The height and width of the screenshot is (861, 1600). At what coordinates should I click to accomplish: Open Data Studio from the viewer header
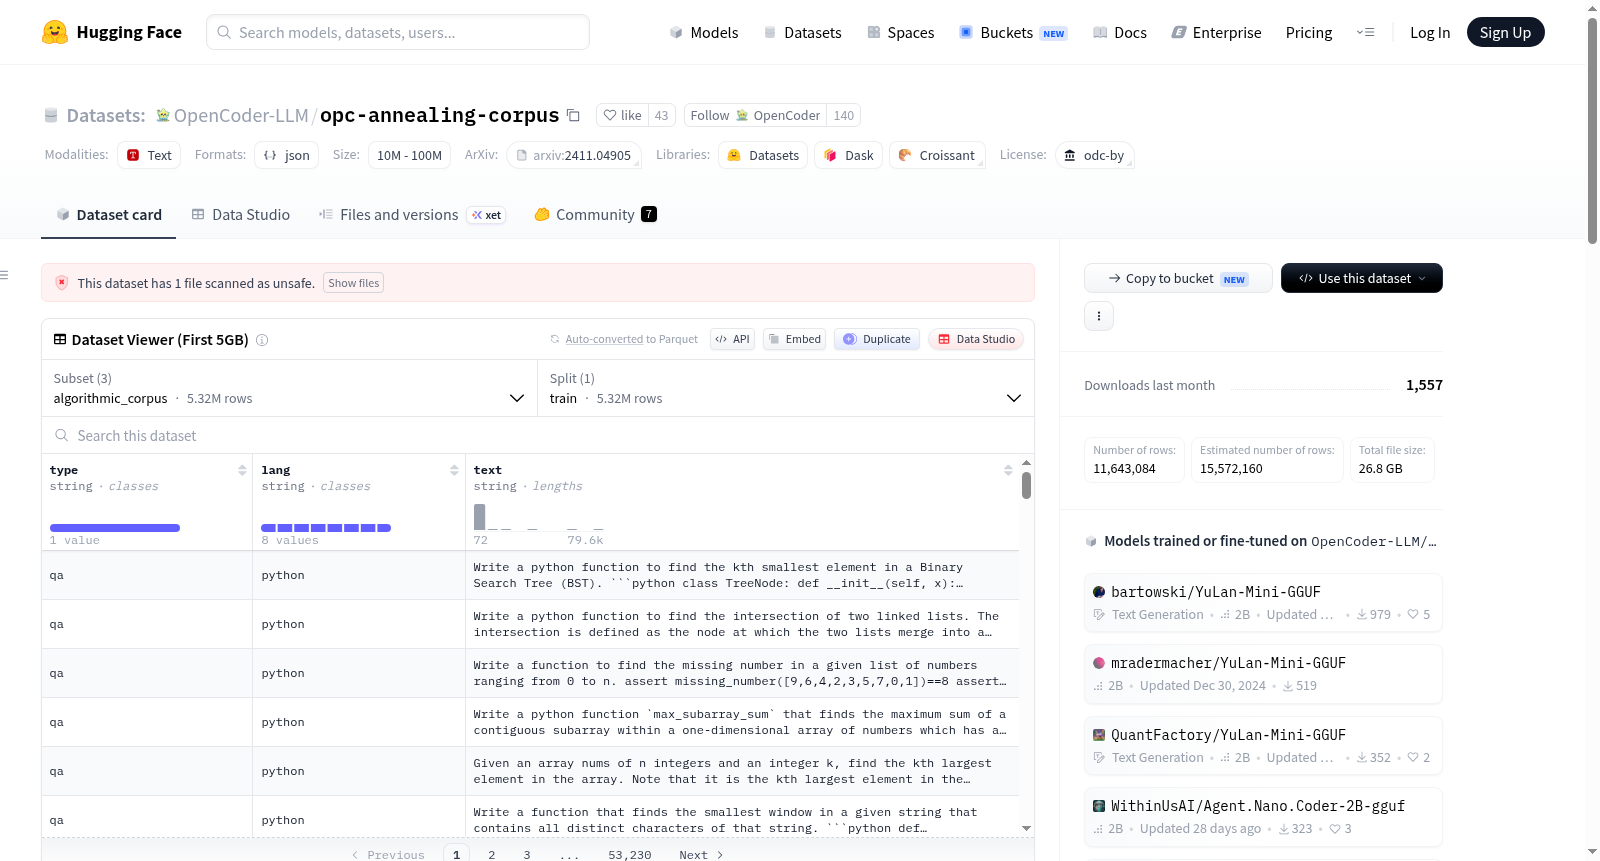[976, 339]
